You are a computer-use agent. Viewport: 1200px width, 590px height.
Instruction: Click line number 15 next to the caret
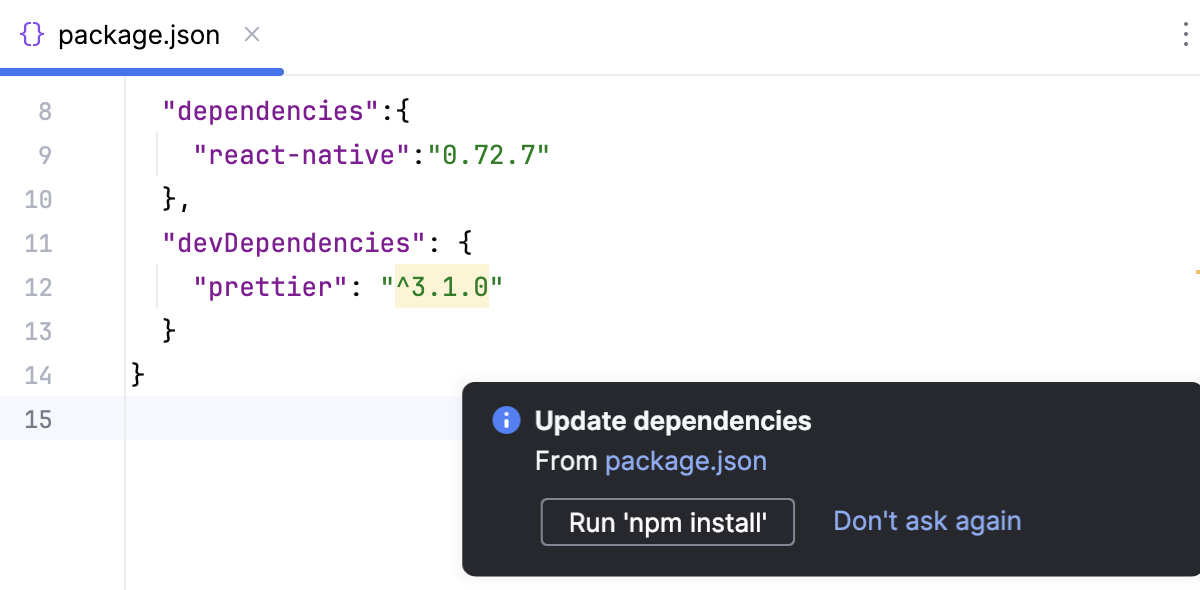[38, 419]
